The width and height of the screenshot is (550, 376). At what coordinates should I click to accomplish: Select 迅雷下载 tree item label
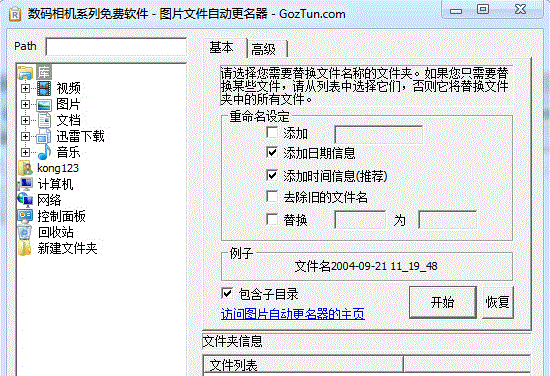click(x=81, y=136)
